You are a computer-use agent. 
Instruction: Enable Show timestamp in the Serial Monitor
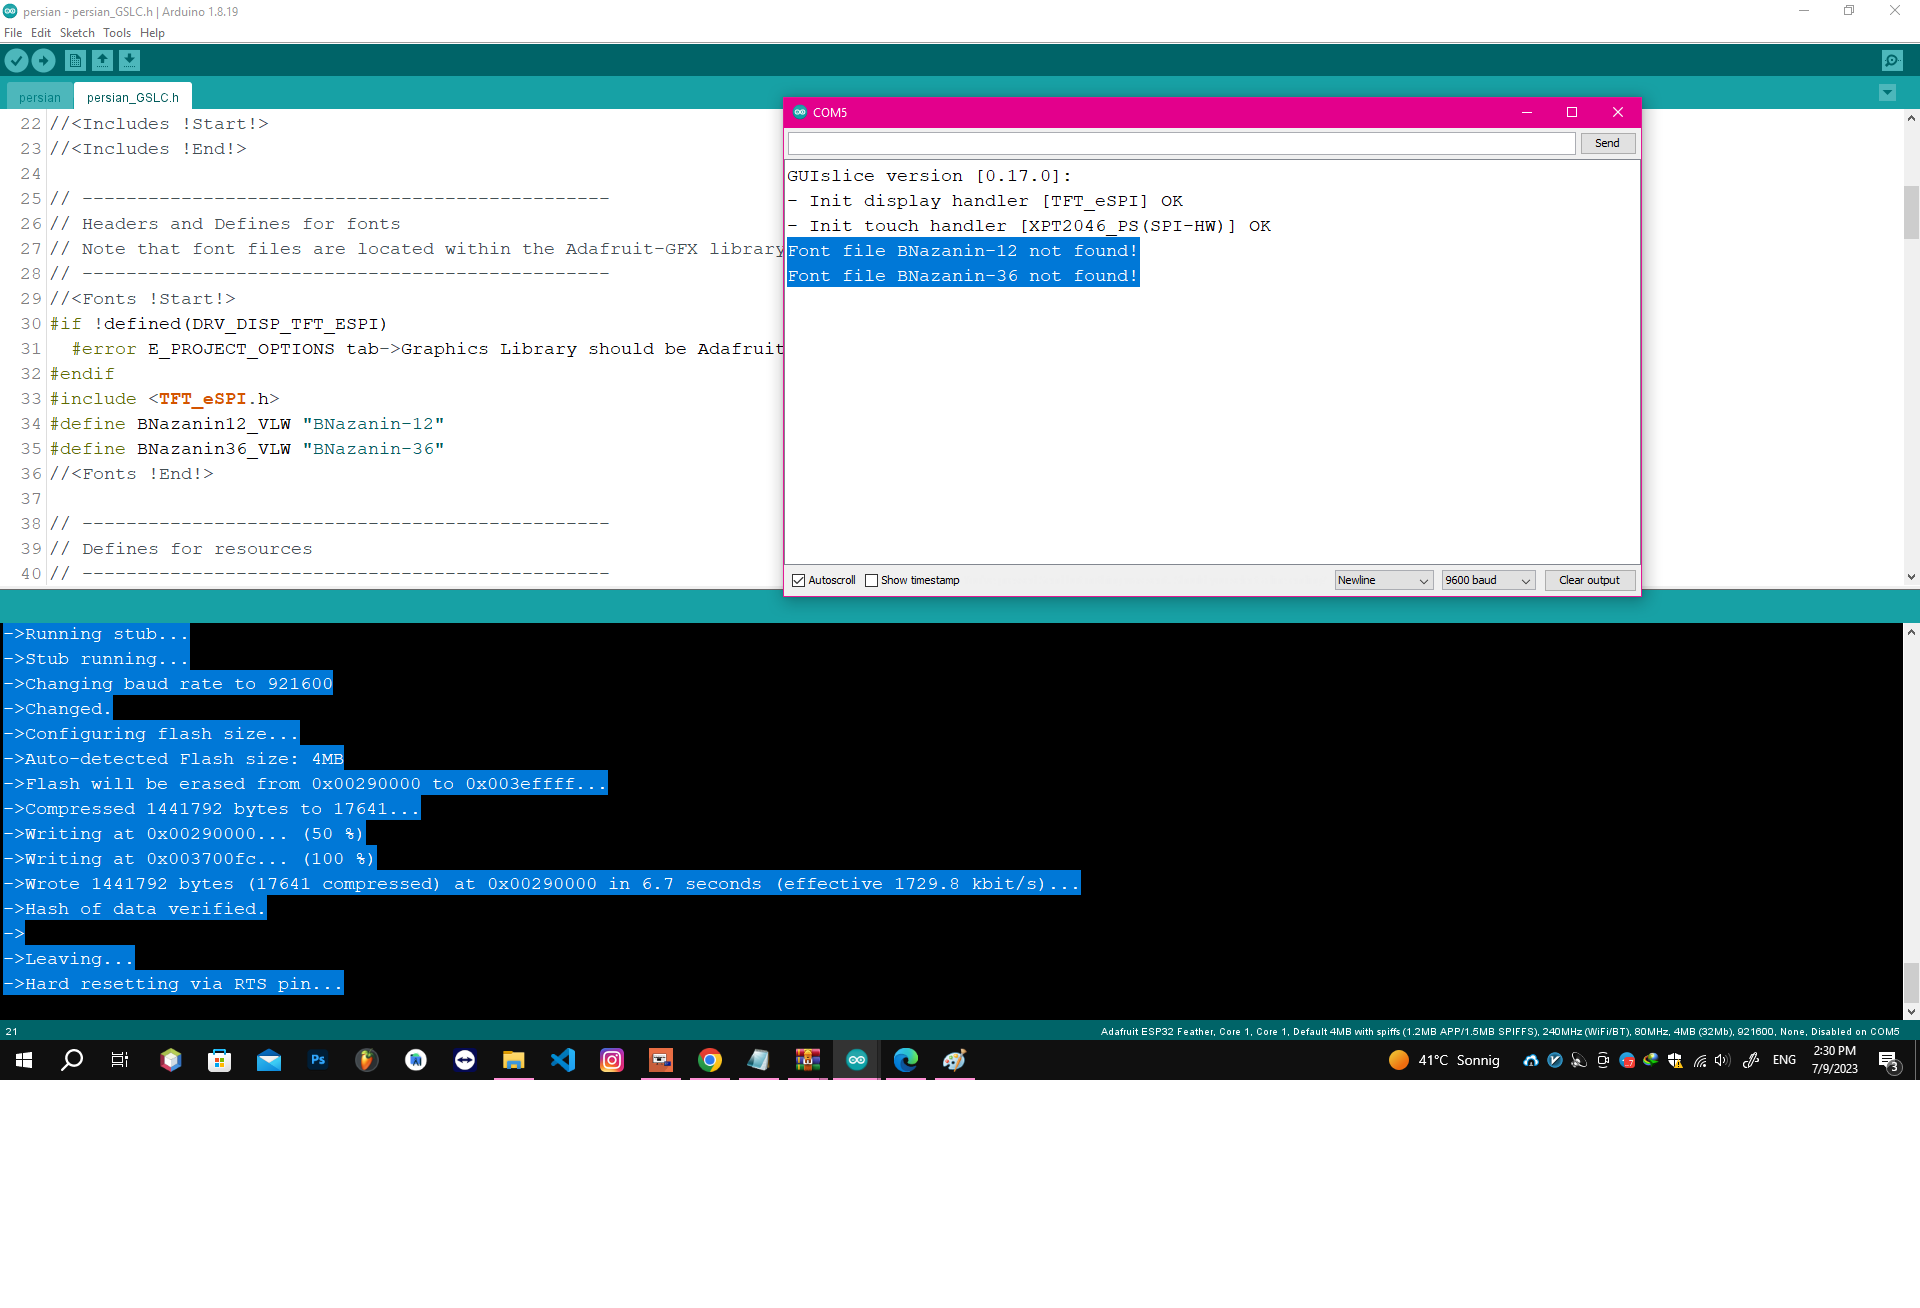tap(872, 580)
